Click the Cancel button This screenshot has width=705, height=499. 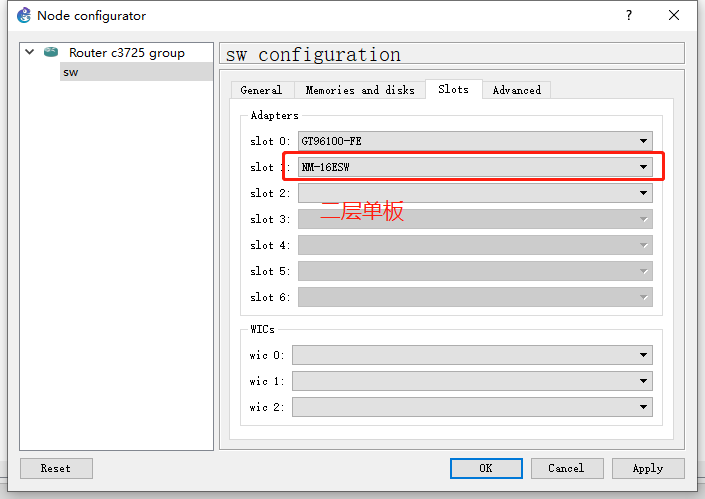click(x=565, y=468)
